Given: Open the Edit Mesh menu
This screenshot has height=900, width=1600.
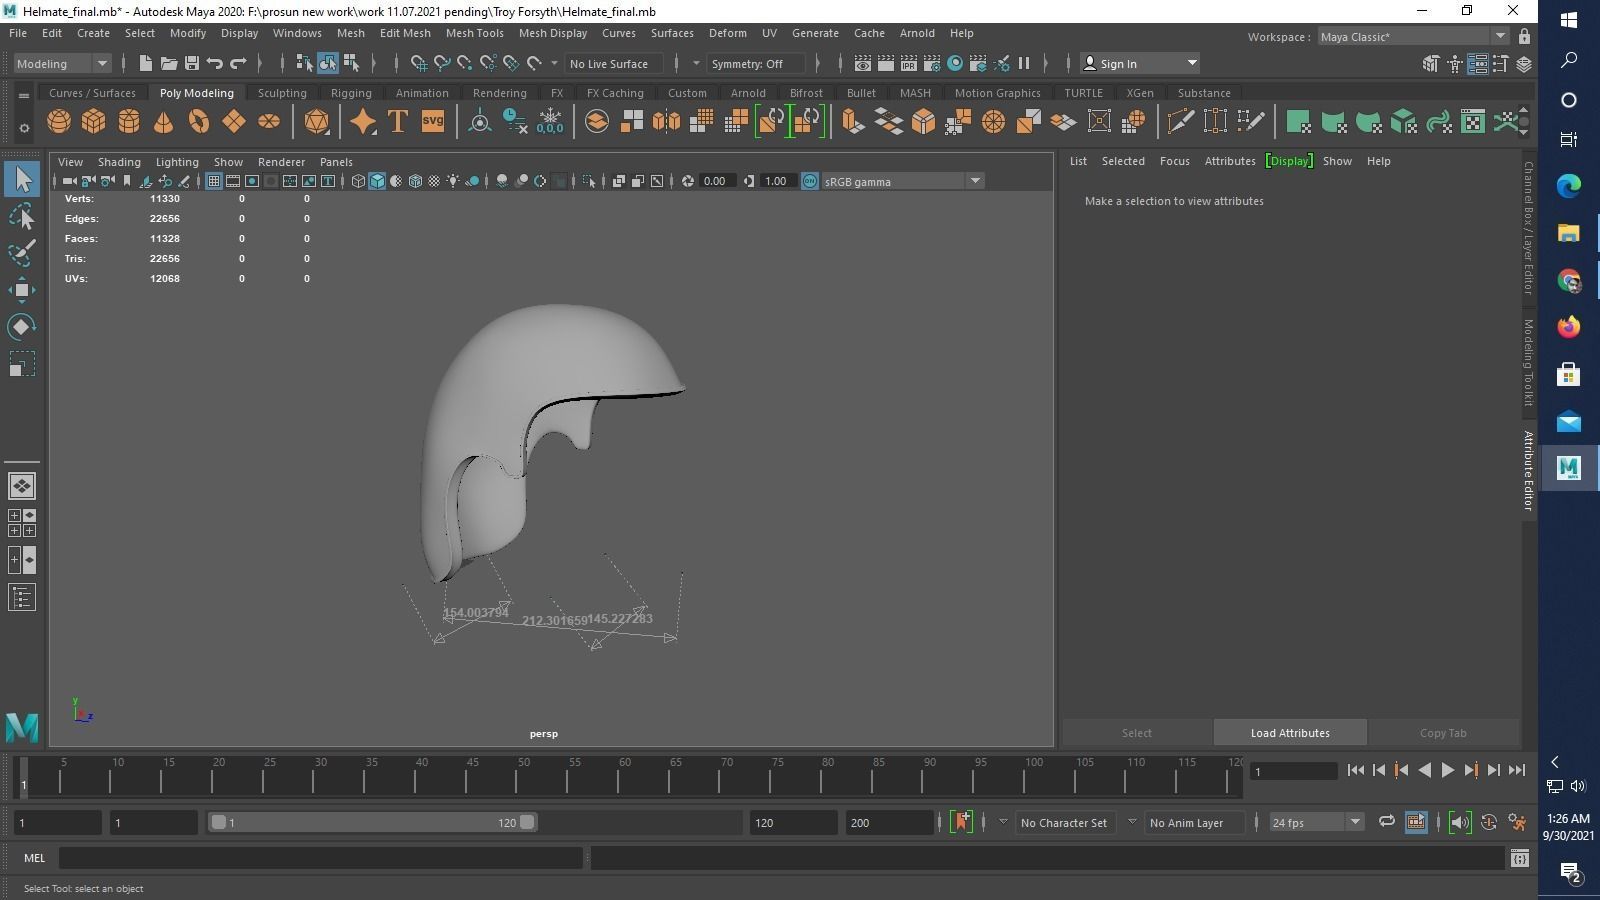Looking at the screenshot, I should pyautogui.click(x=405, y=33).
